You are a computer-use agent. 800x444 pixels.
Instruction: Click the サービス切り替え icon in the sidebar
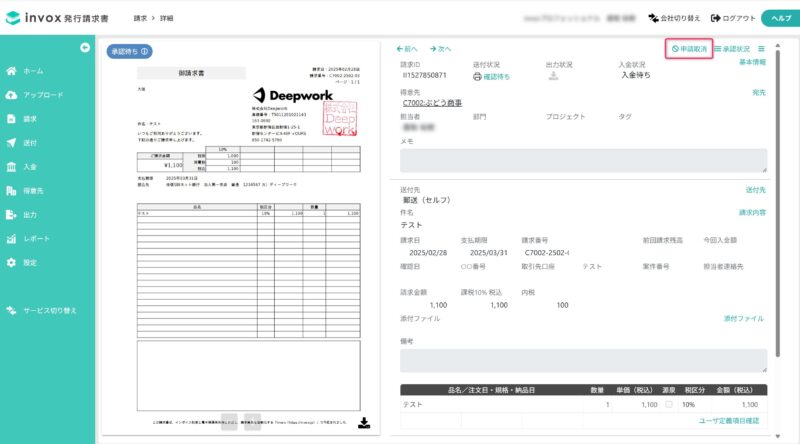[x=11, y=310]
